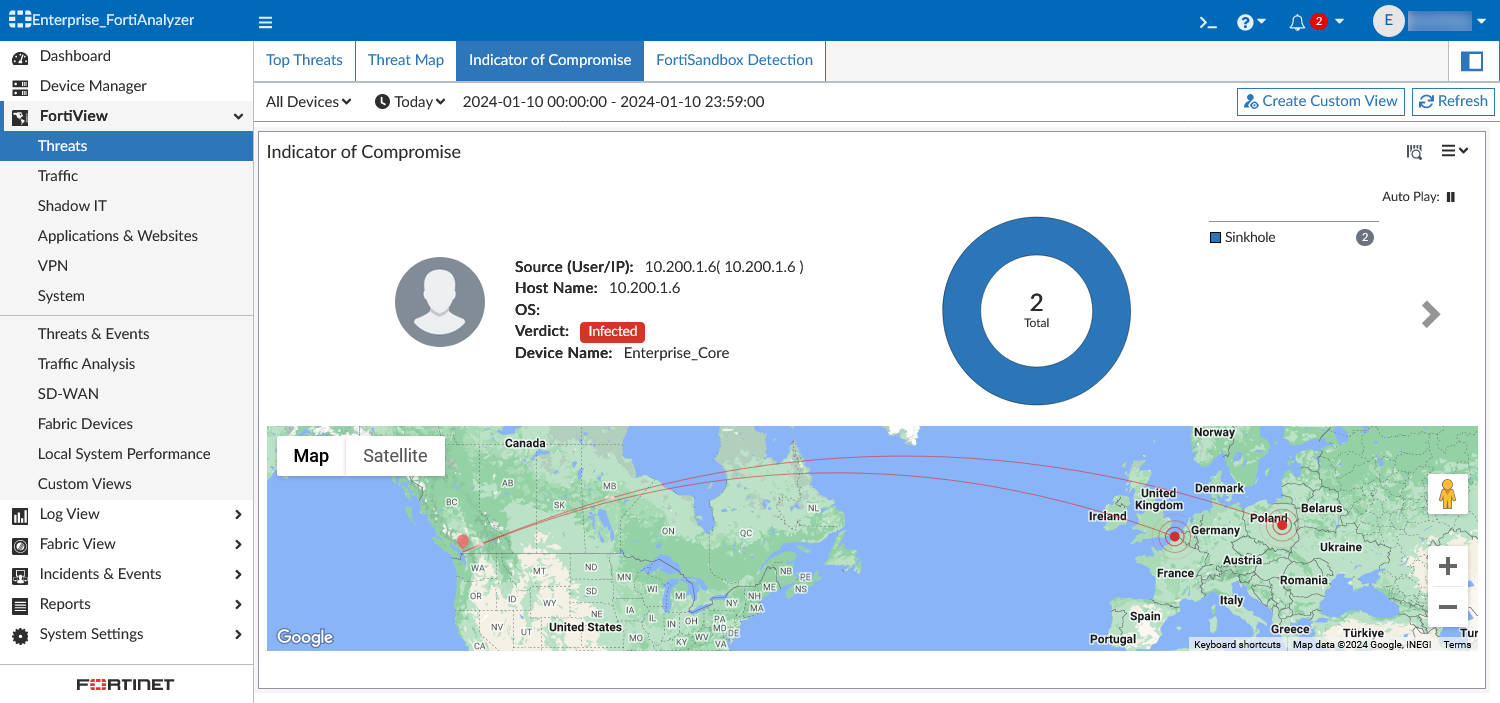Screen dimensions: 1500x703
Task: Switch map to Satellite view
Action: click(395, 456)
